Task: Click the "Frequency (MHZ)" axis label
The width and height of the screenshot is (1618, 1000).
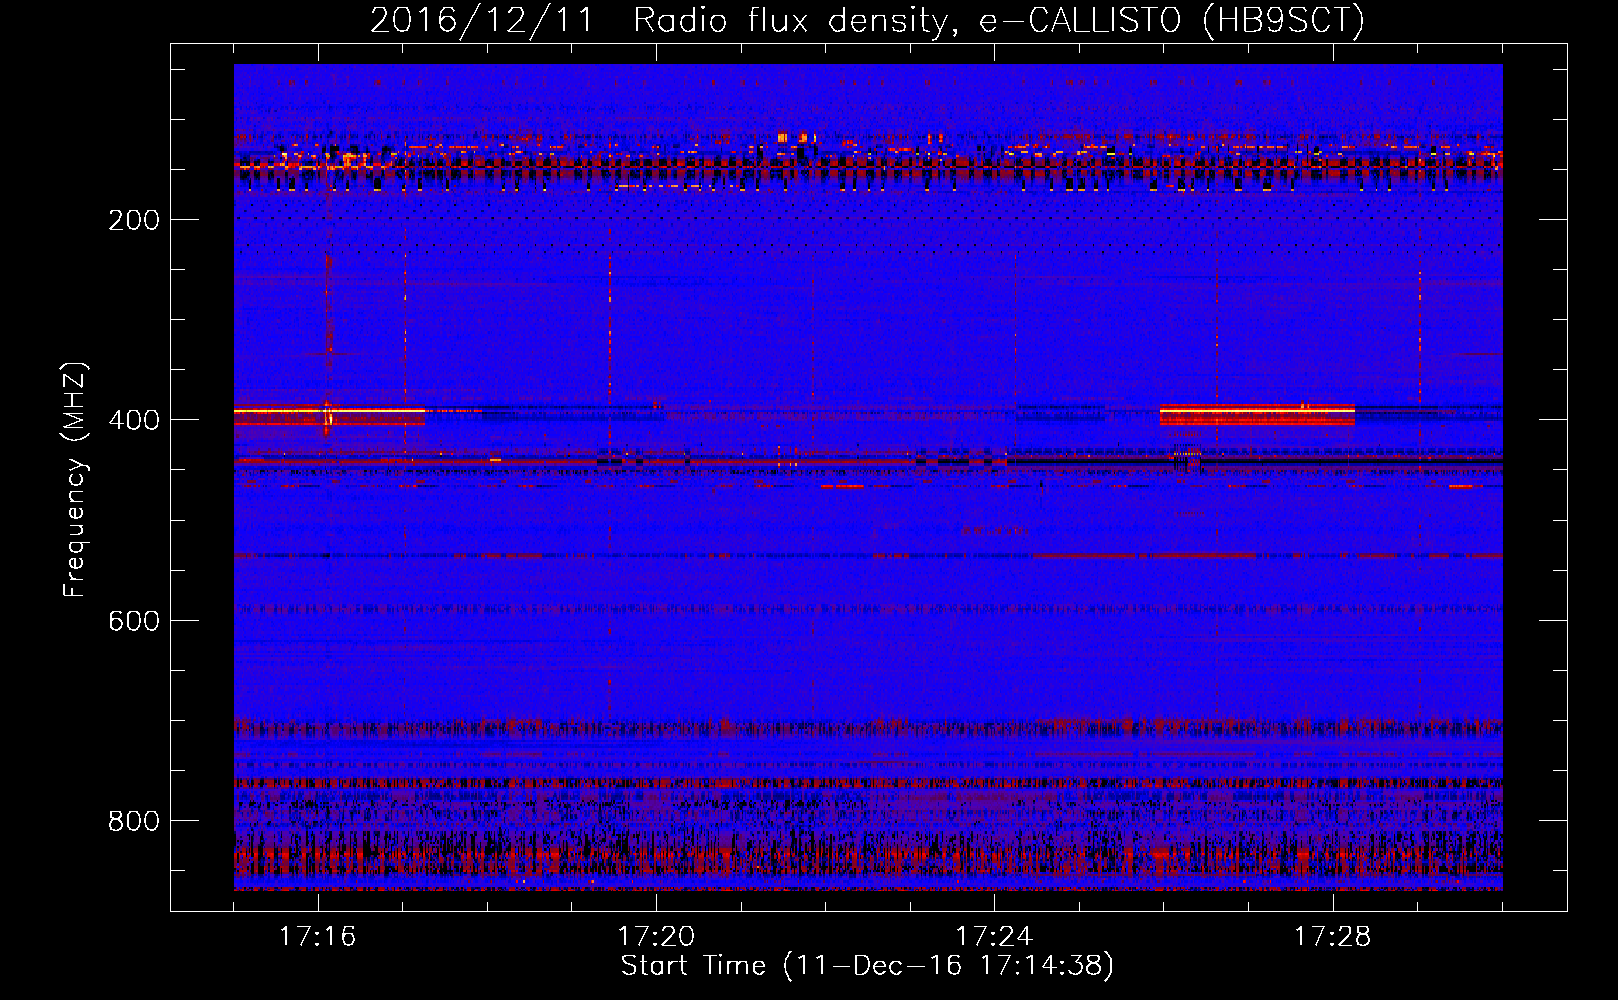Action: tap(75, 480)
